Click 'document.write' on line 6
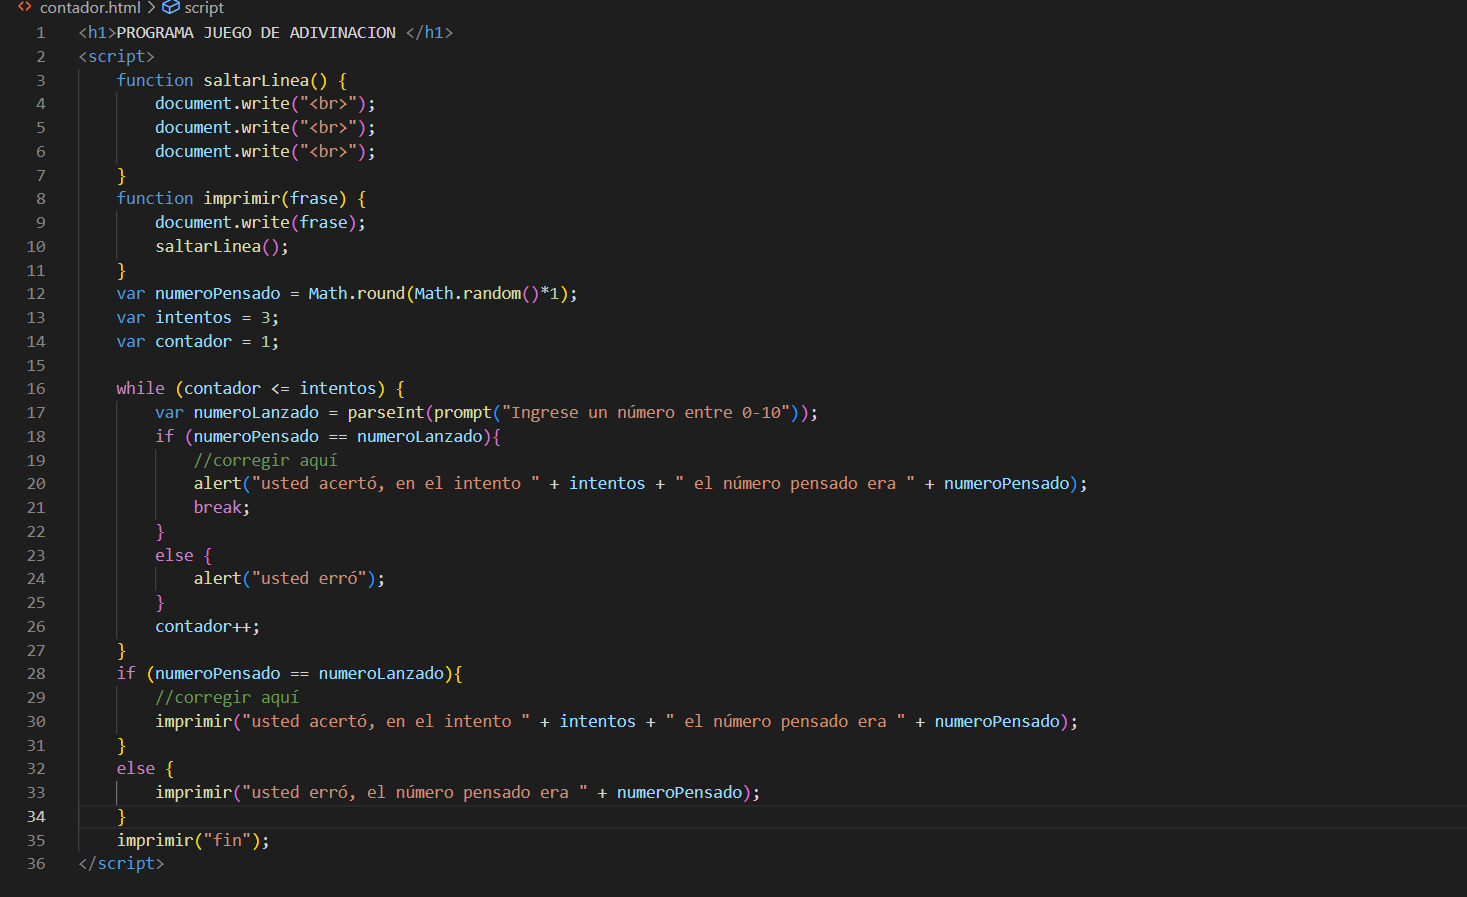 point(222,152)
